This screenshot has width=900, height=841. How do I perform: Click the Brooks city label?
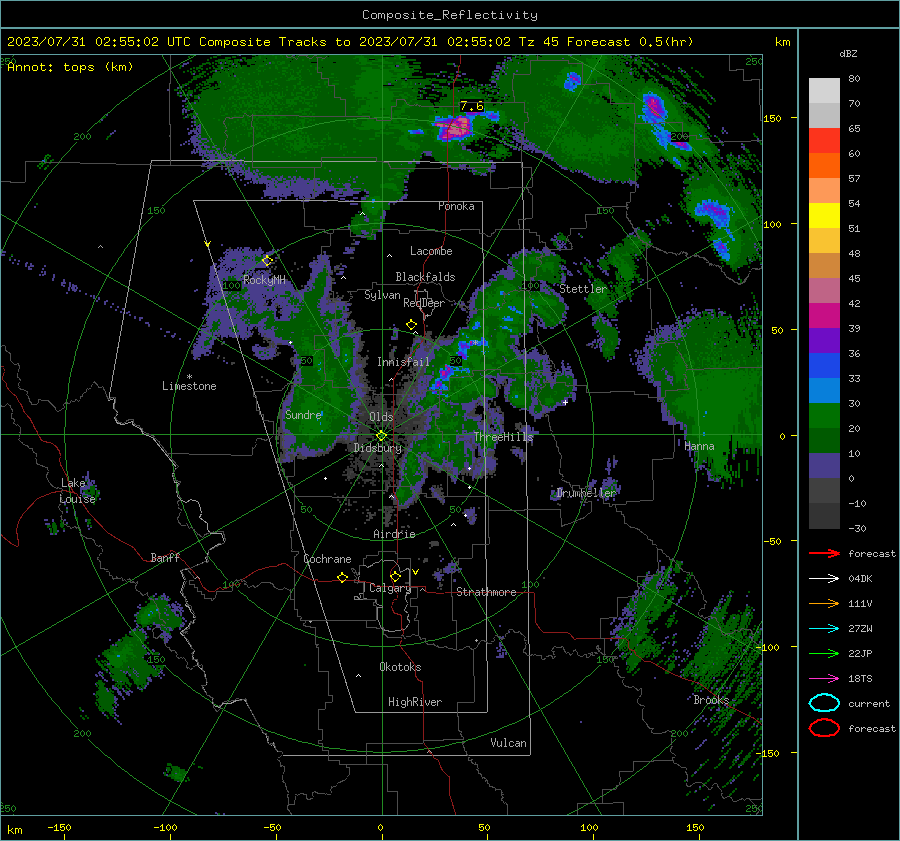711,700
